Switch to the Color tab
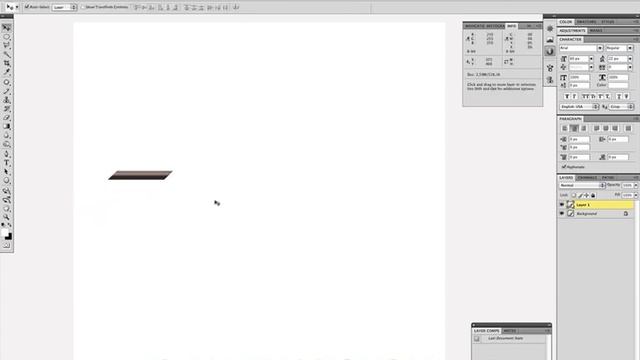The image size is (640, 360). pyautogui.click(x=565, y=22)
